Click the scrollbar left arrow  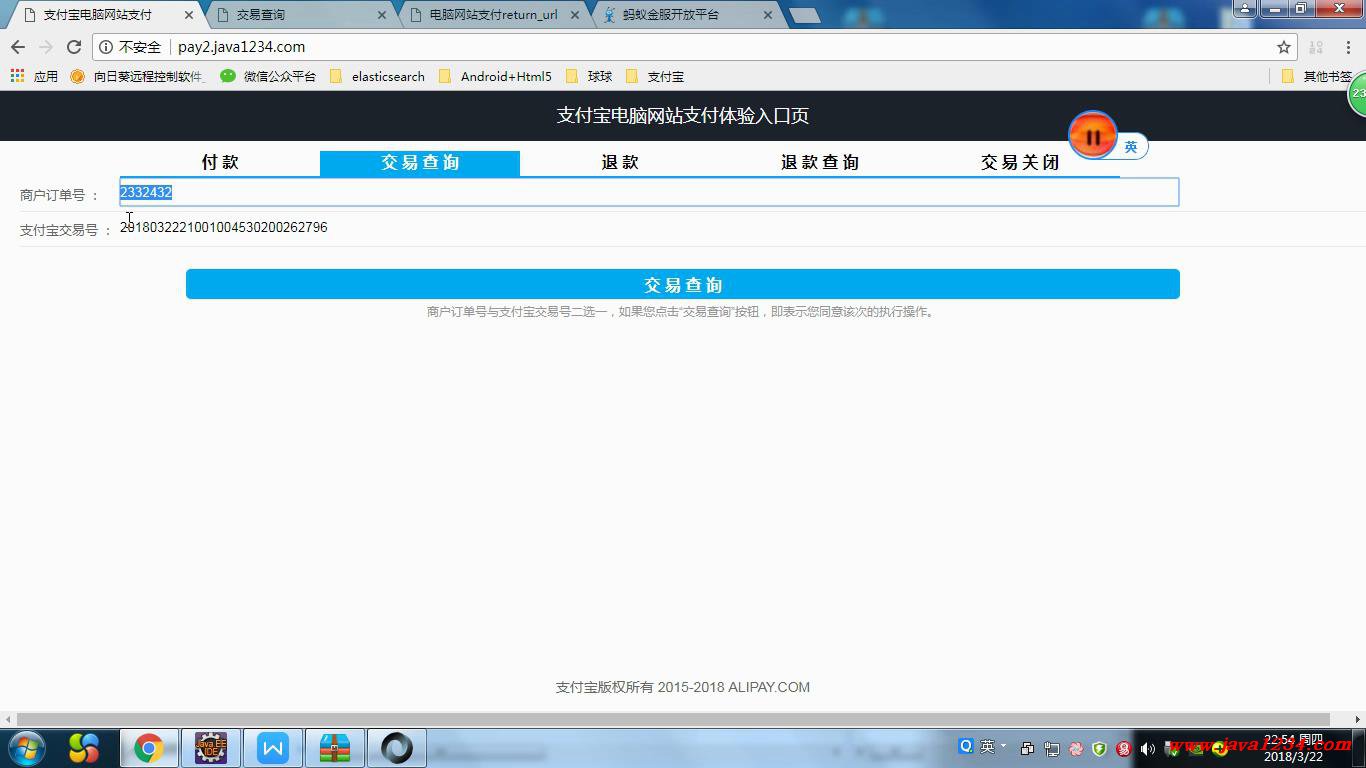coord(8,719)
